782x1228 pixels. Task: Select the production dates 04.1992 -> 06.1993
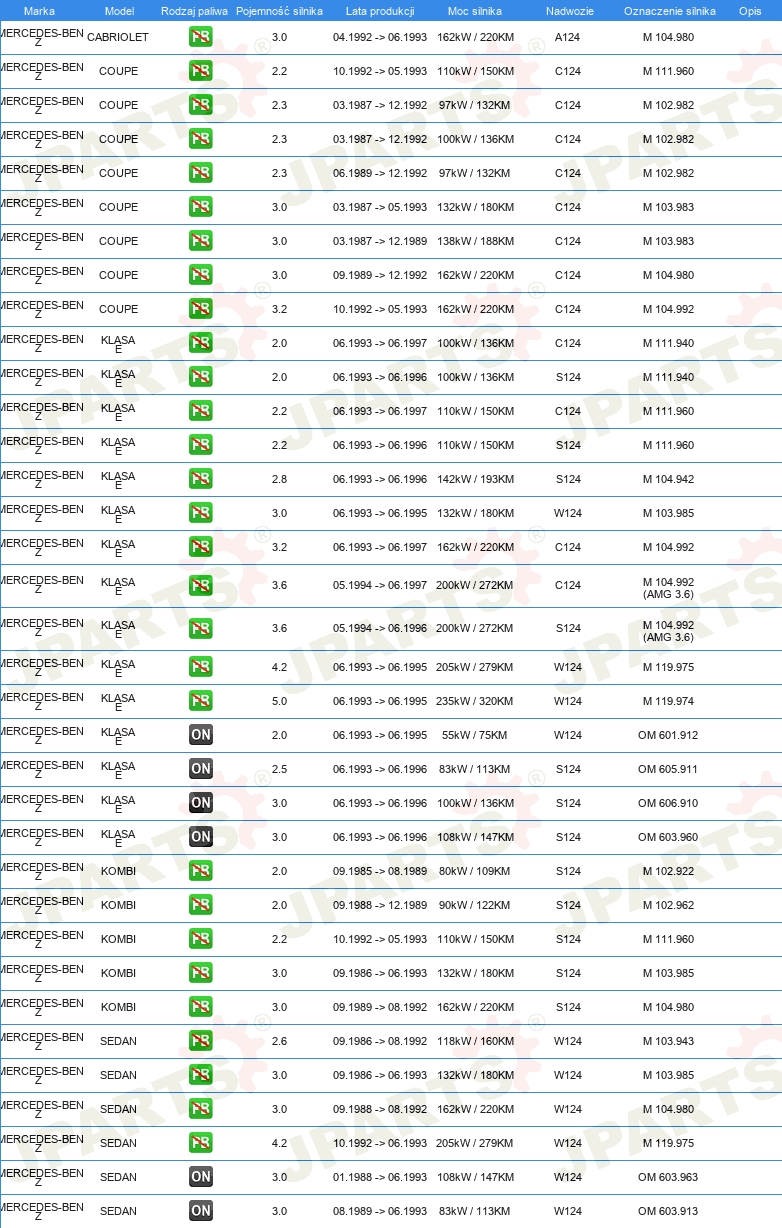tap(380, 37)
